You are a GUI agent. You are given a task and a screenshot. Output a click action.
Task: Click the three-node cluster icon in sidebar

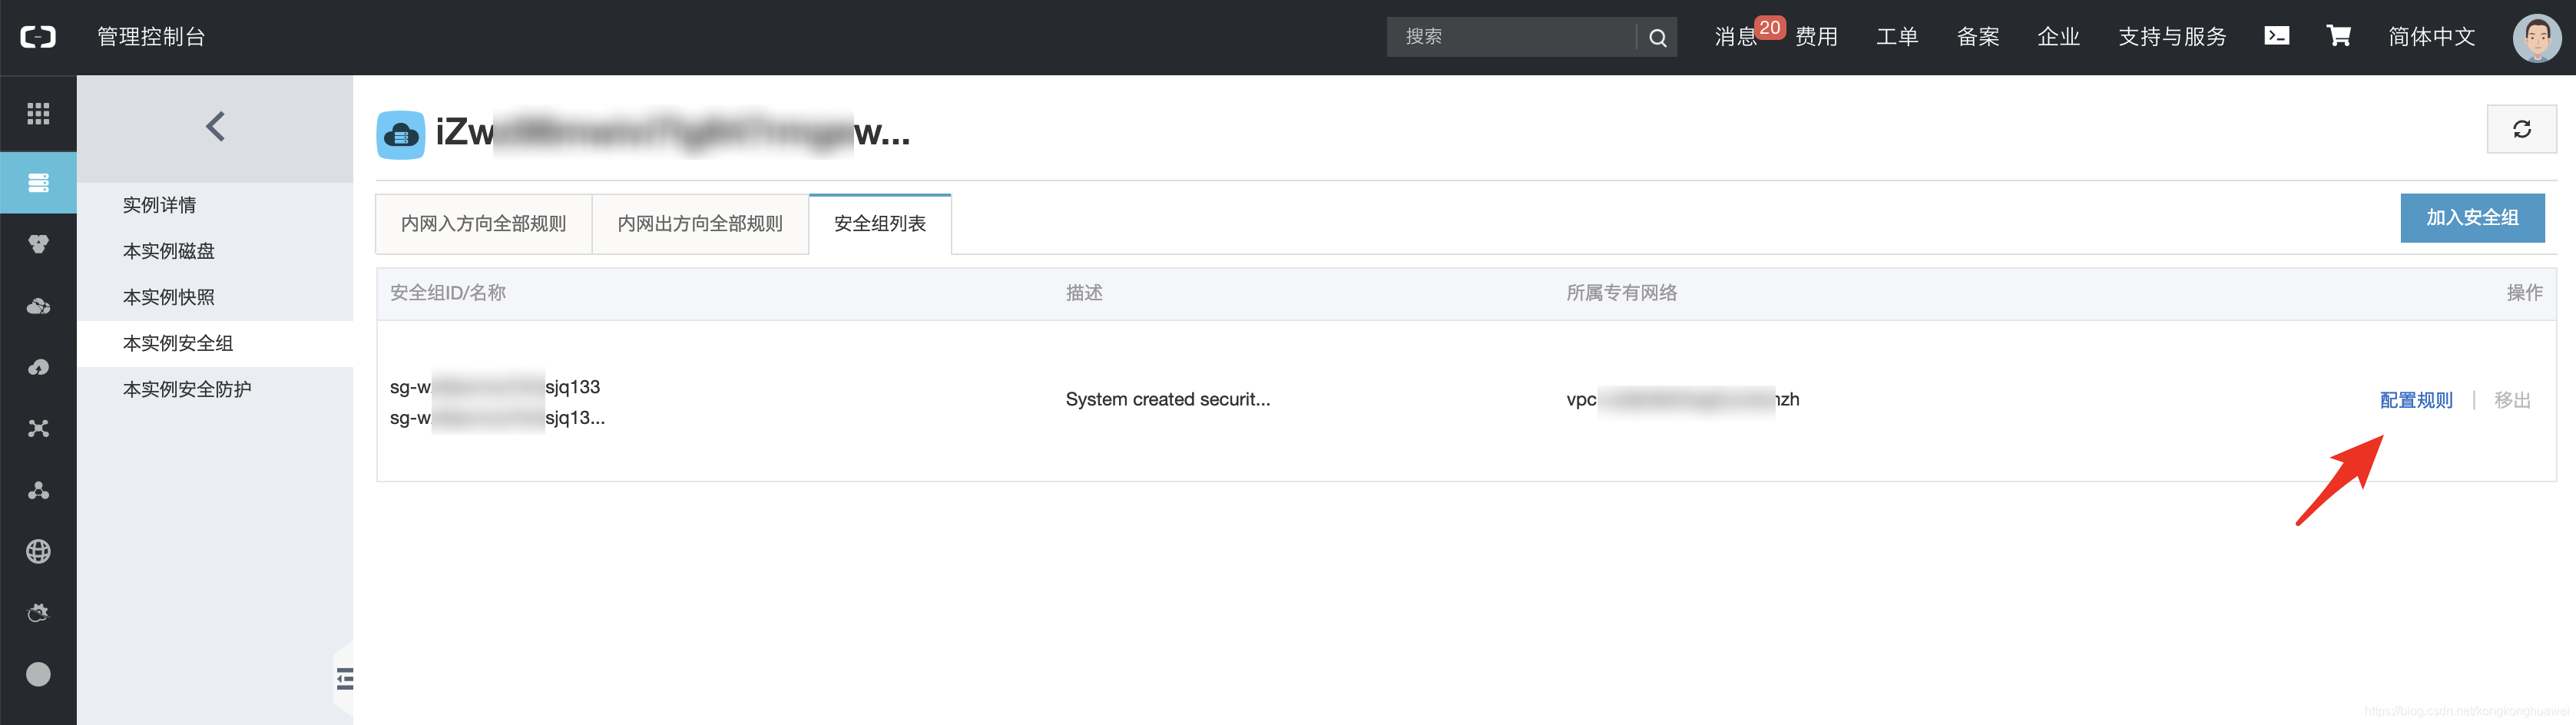[x=38, y=490]
